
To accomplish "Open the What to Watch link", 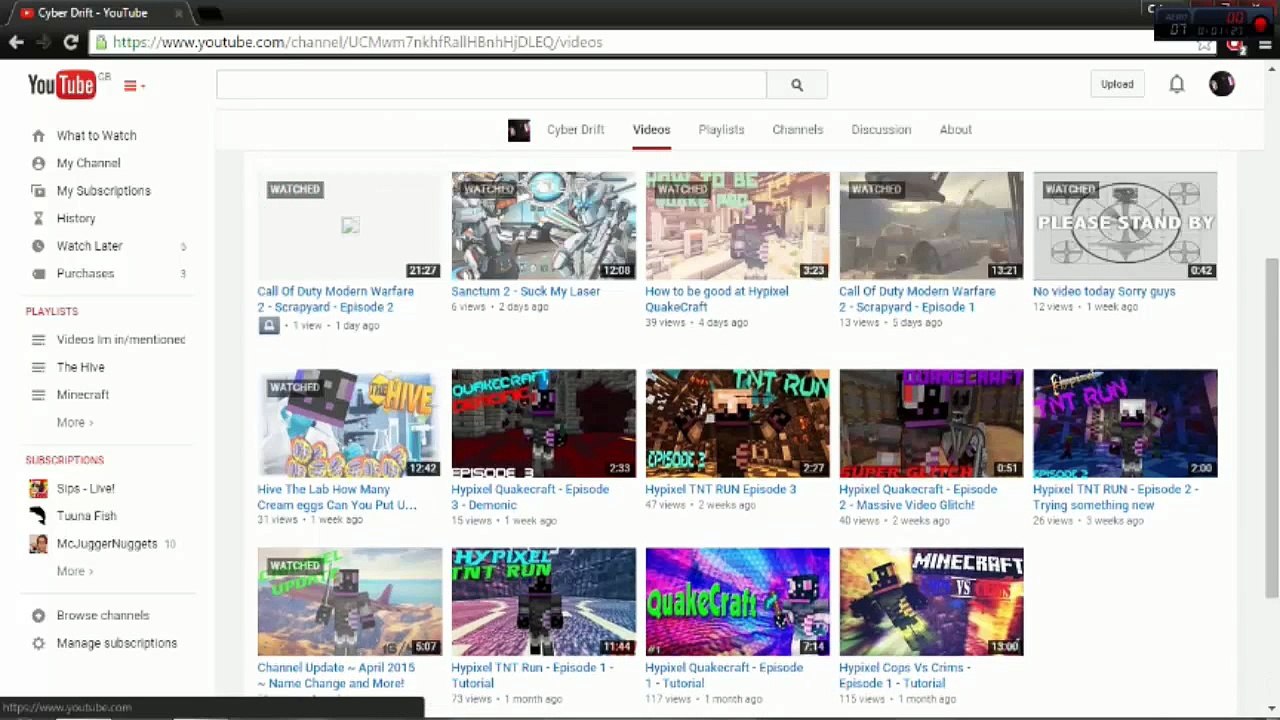I will pos(96,136).
